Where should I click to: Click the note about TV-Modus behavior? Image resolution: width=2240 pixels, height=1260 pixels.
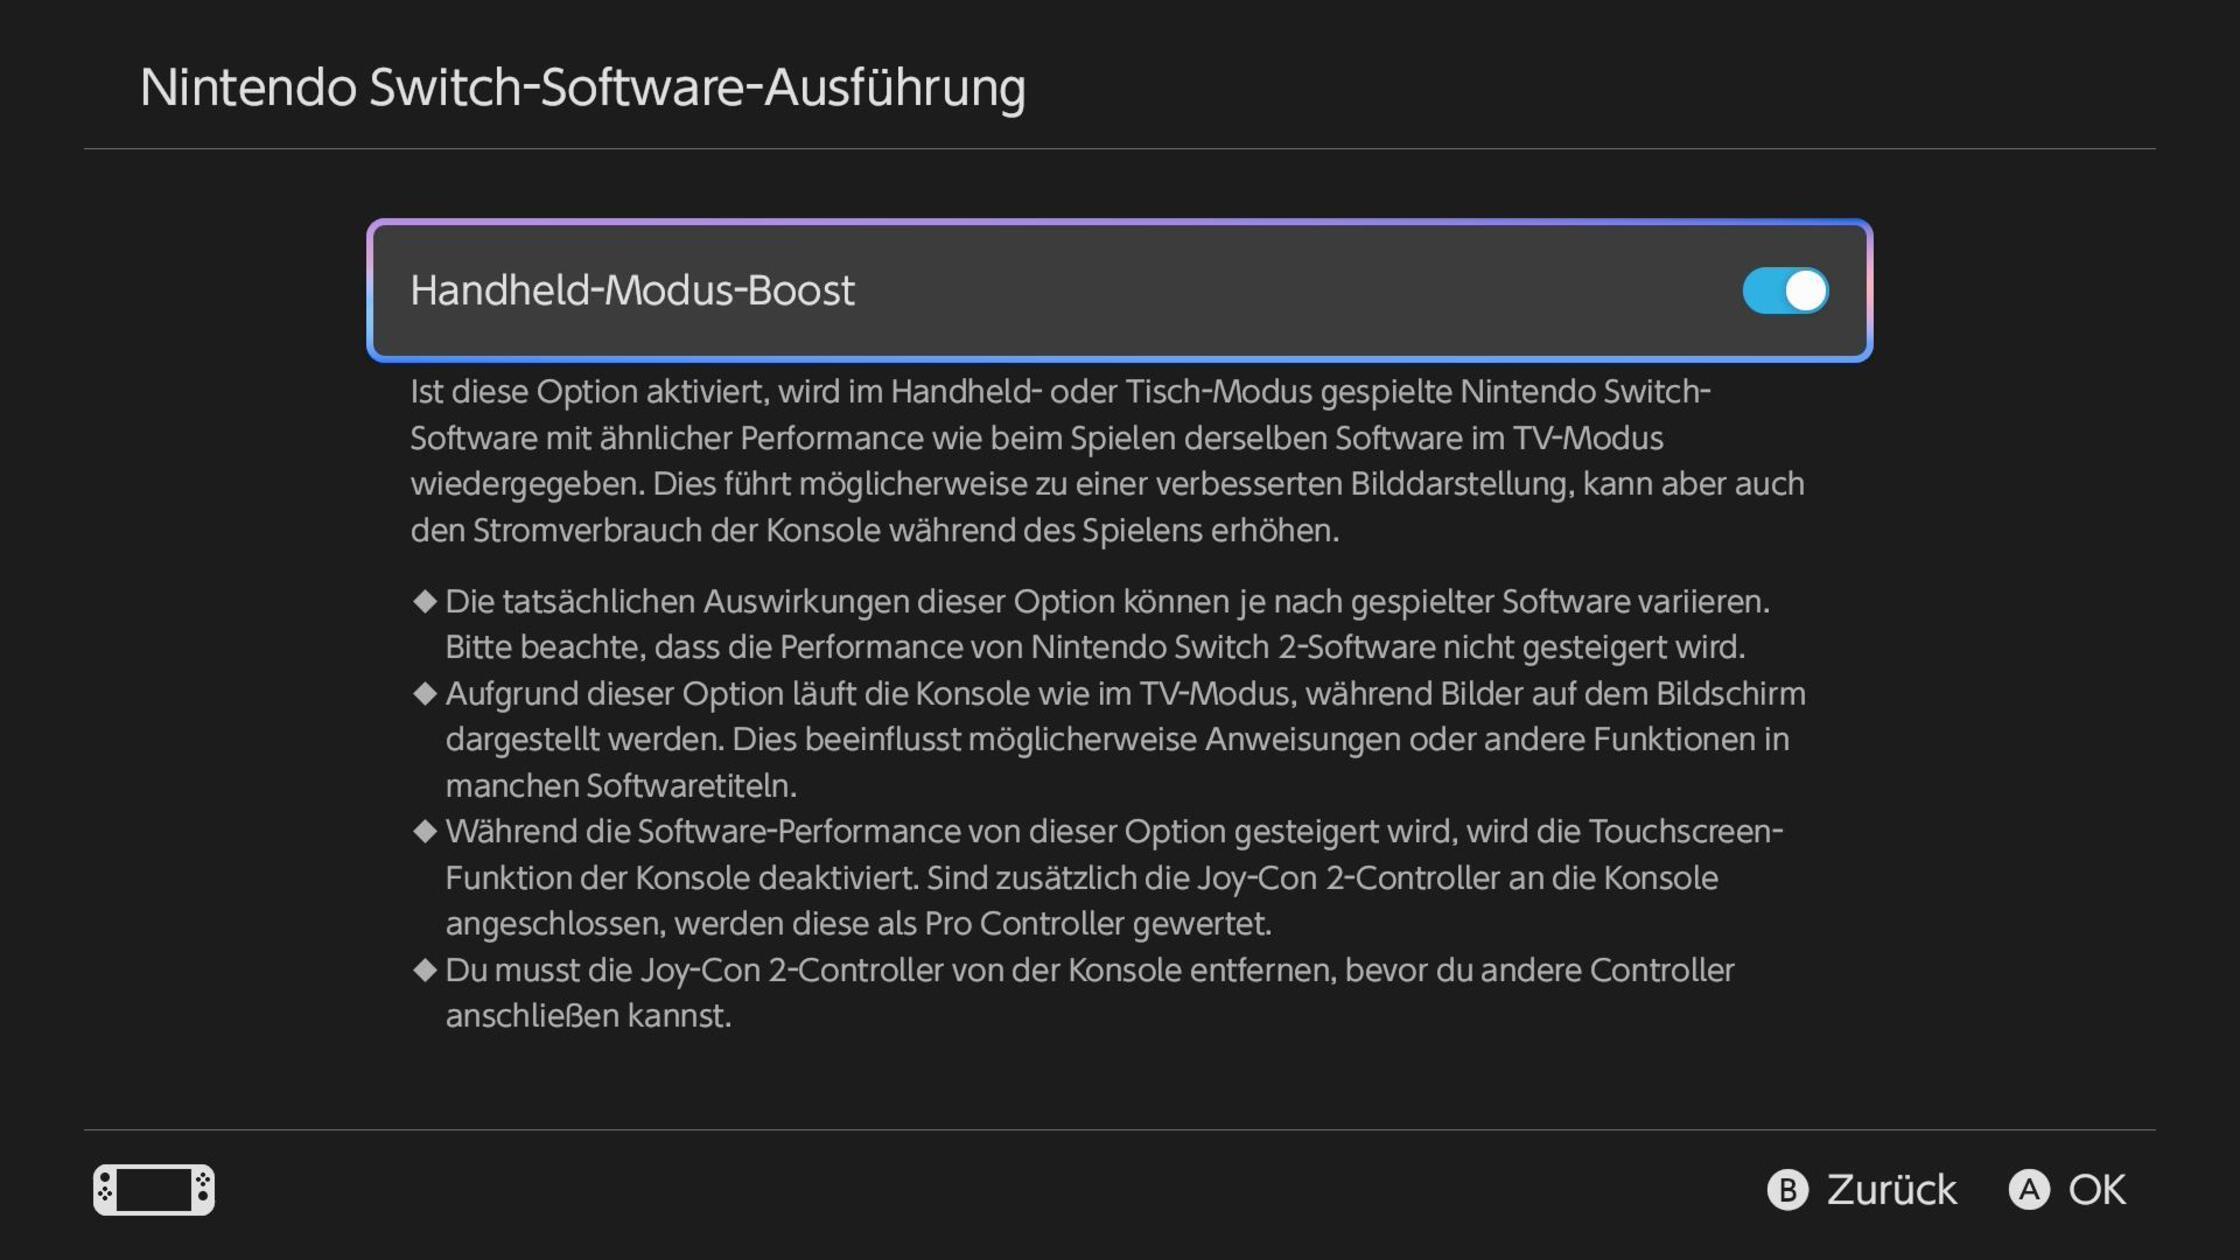point(1115,739)
